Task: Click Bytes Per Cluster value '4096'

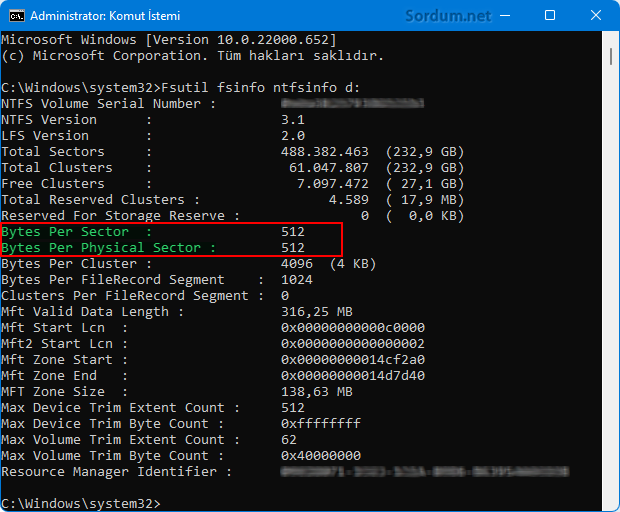Action: (297, 264)
